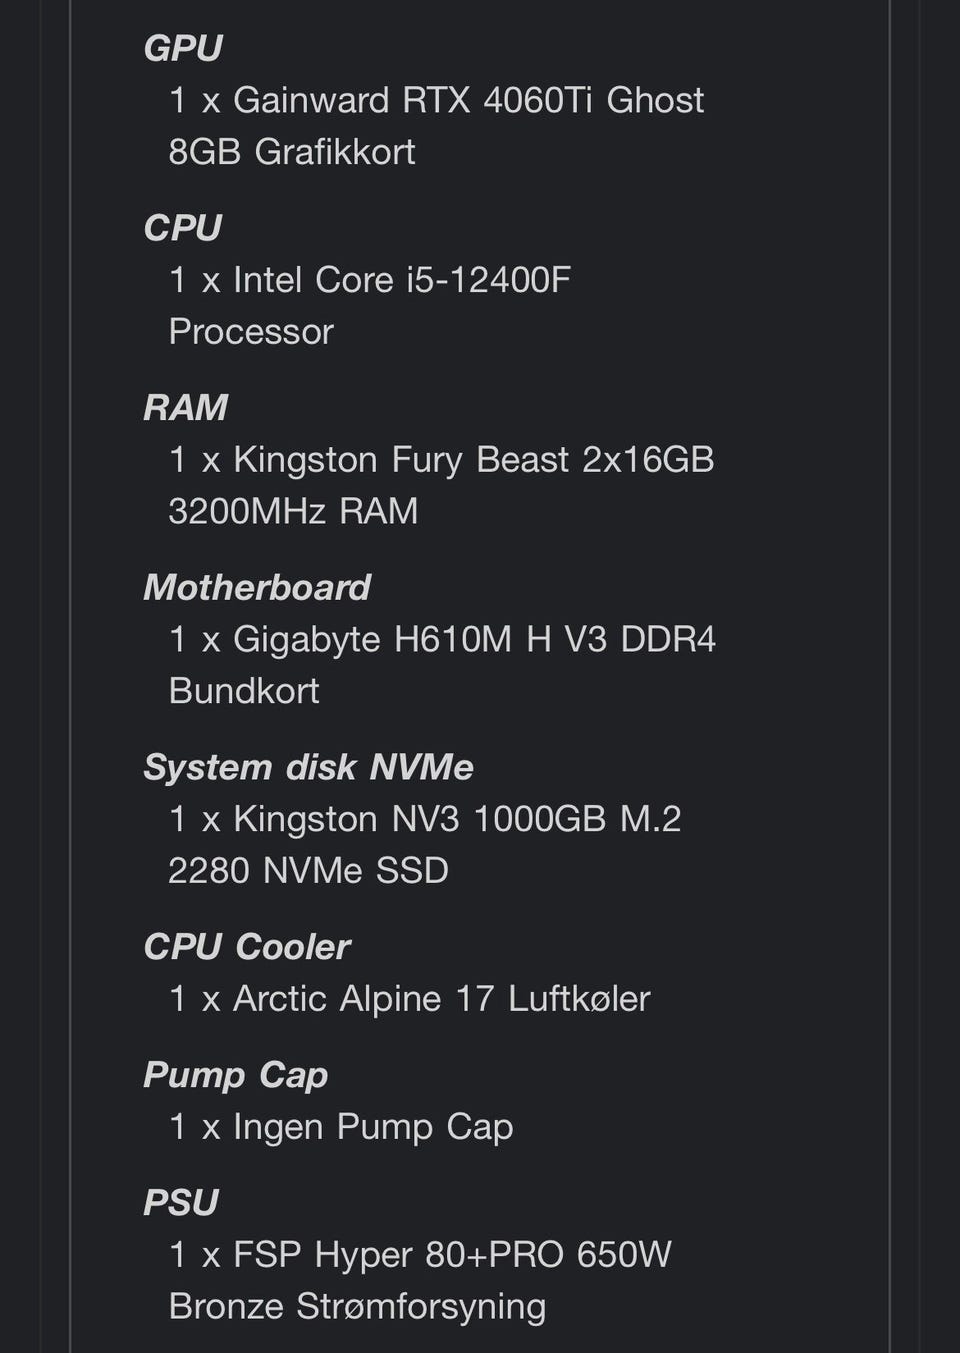Click the word Bundkort
Image resolution: width=960 pixels, height=1353 pixels.
click(244, 691)
